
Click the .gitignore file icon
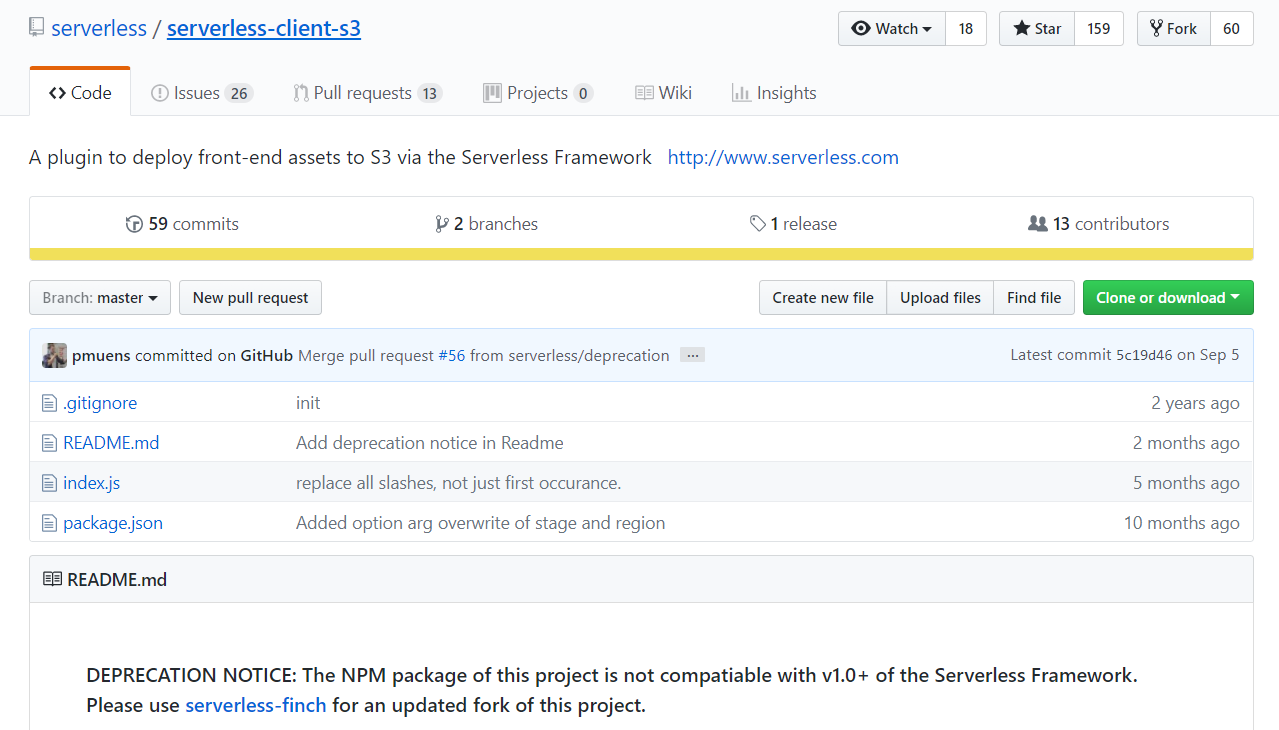click(49, 403)
